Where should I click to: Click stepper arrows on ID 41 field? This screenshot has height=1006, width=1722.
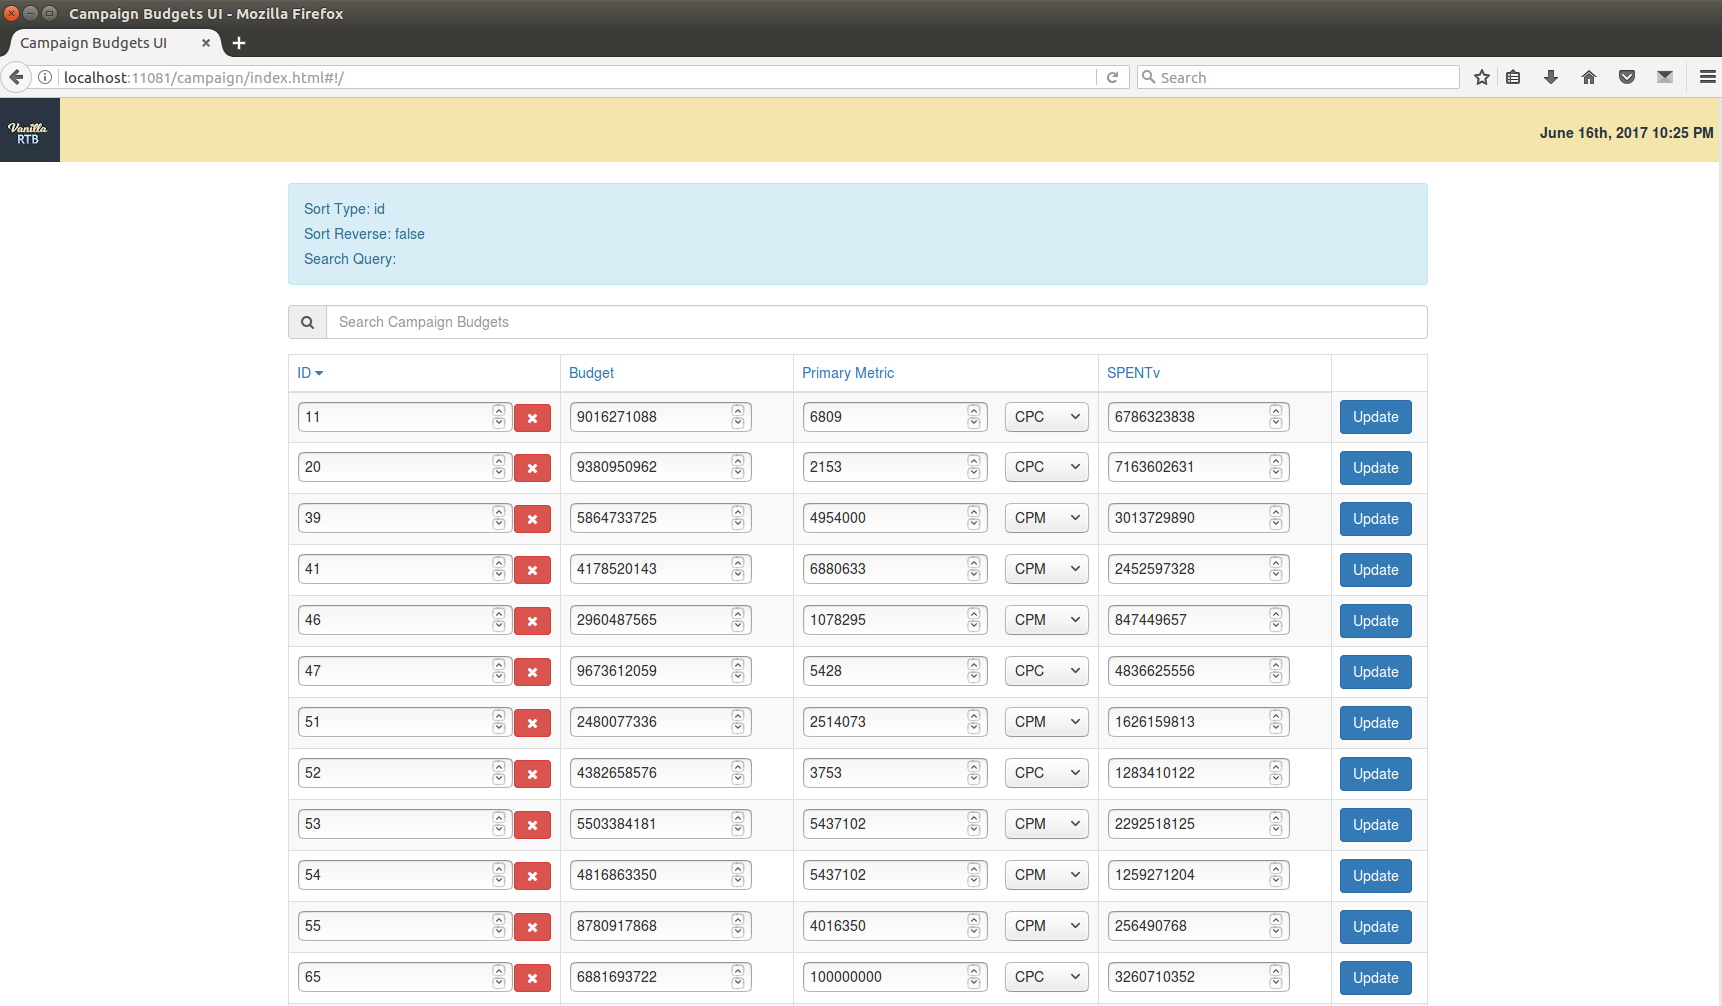click(499, 569)
